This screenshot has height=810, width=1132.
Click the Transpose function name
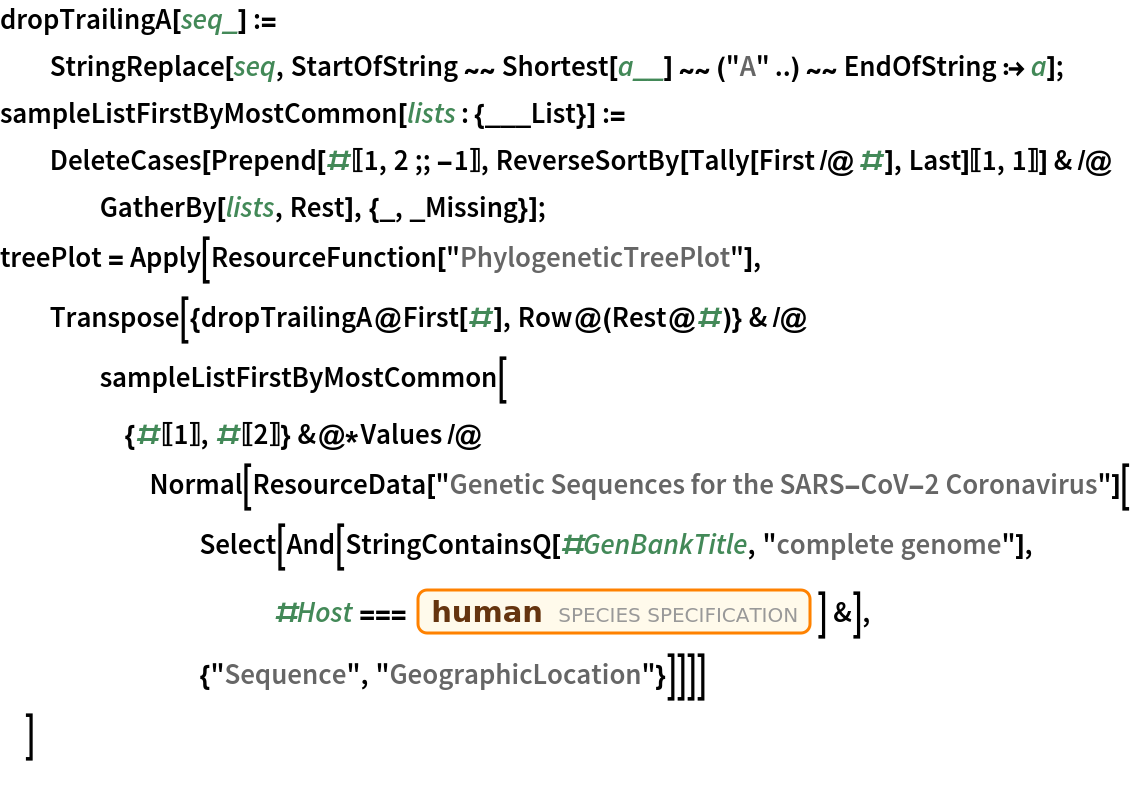(x=110, y=319)
